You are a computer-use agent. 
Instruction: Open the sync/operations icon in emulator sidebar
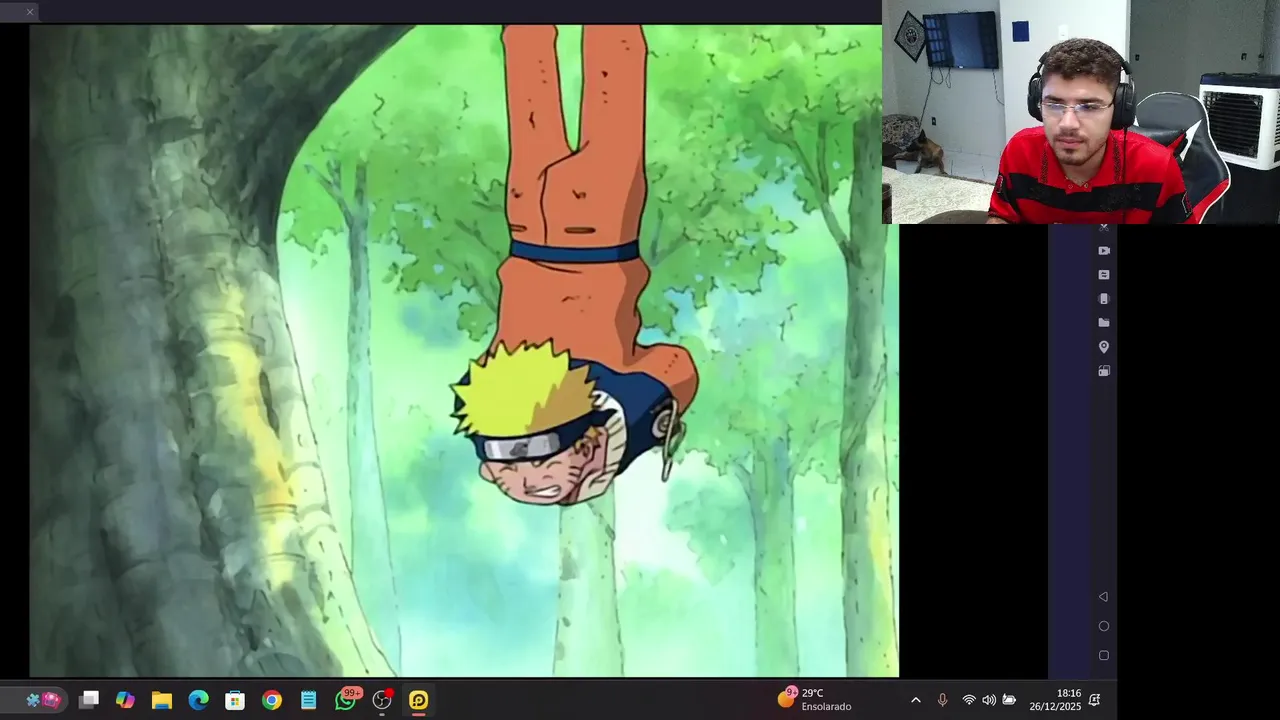[1104, 275]
